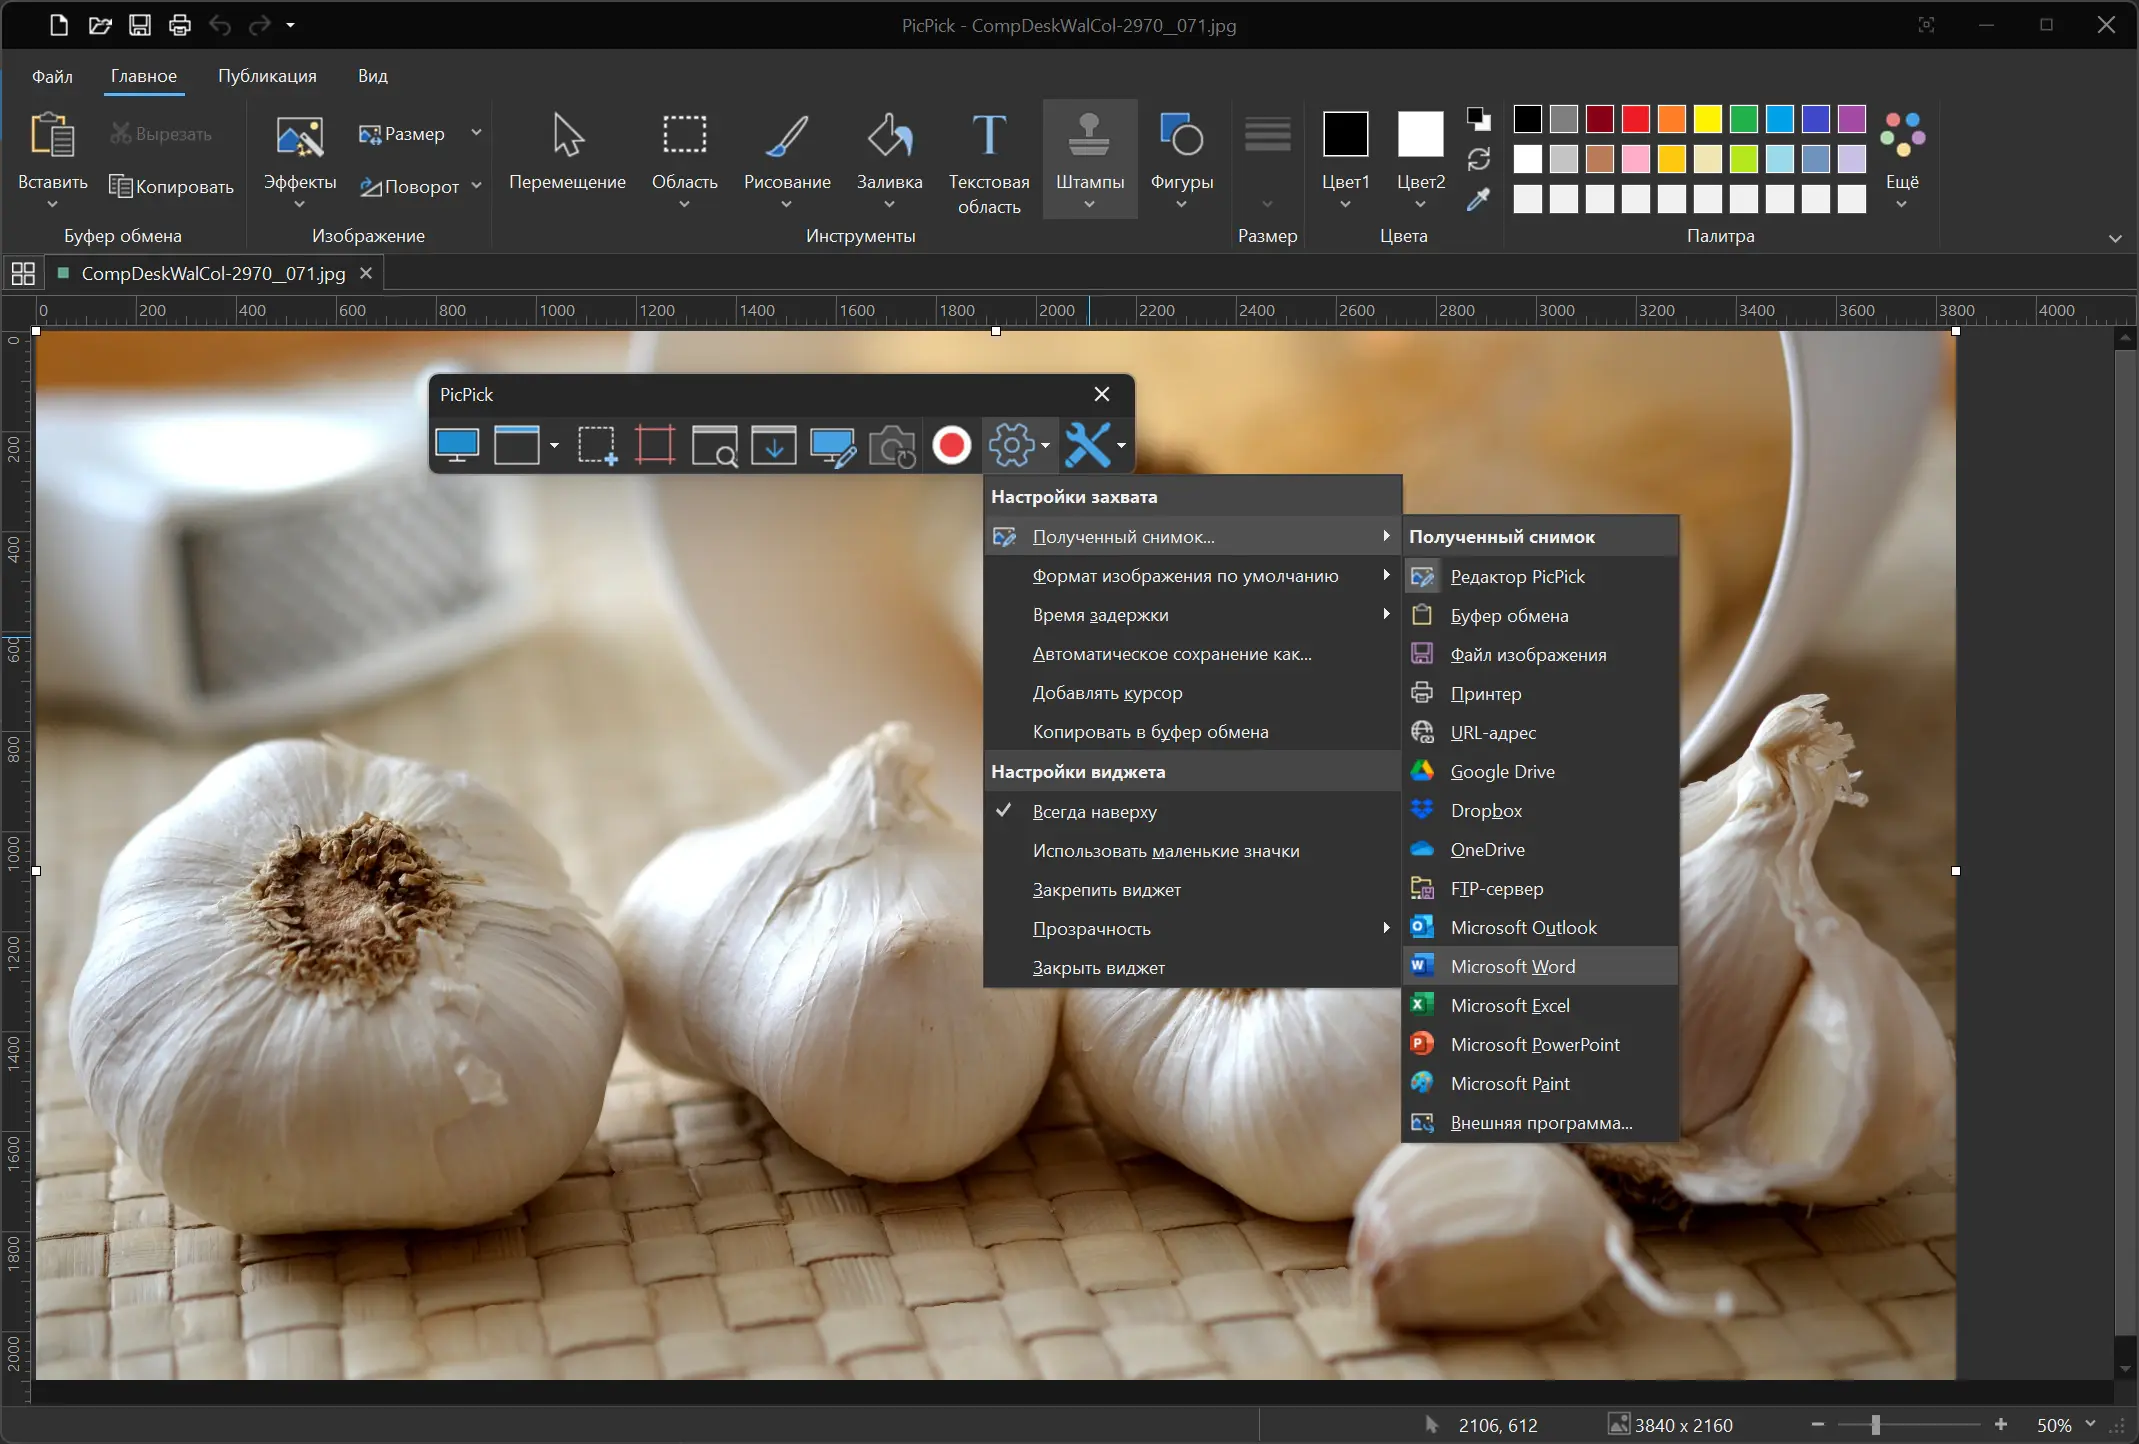Toggle 'Использовать маленькие значки' option
This screenshot has width=2139, height=1444.
(1165, 851)
